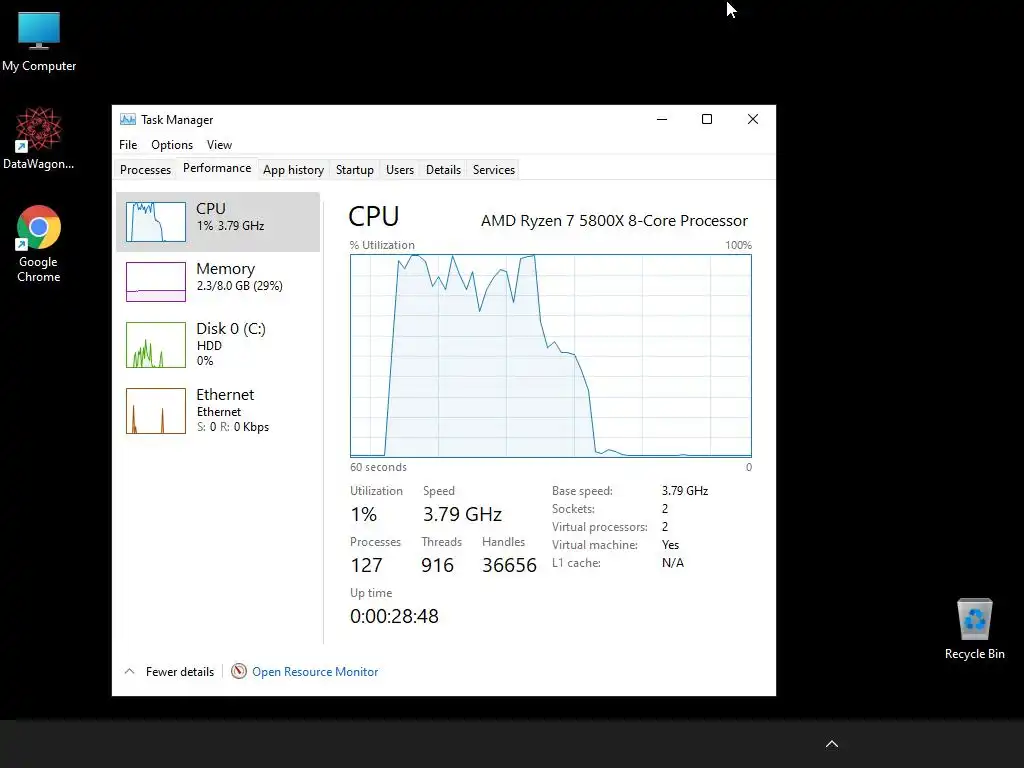Click the Open Resource Monitor link
Screen dimensions: 1024x768
pos(315,672)
